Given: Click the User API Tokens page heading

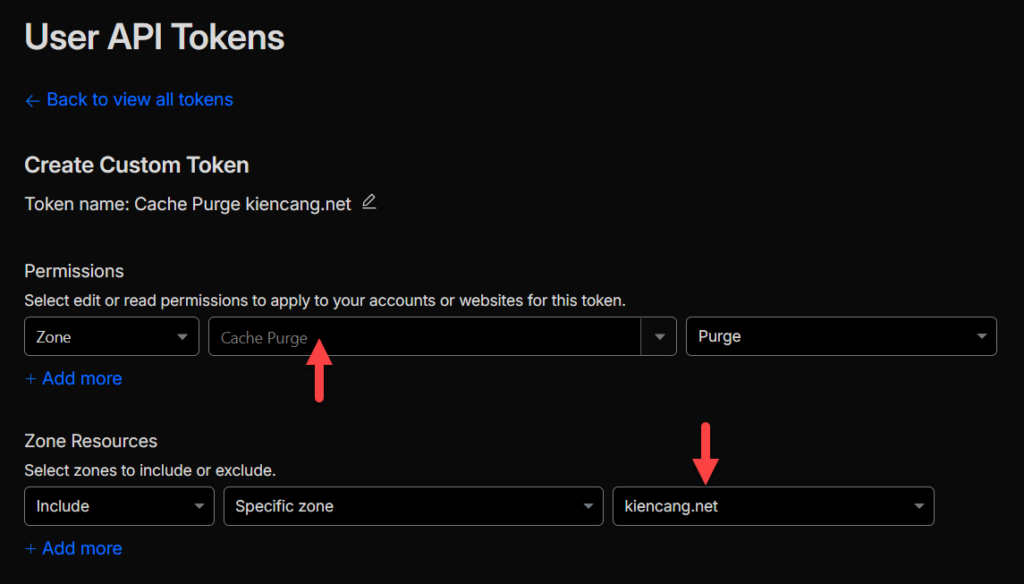Looking at the screenshot, I should pos(154,37).
